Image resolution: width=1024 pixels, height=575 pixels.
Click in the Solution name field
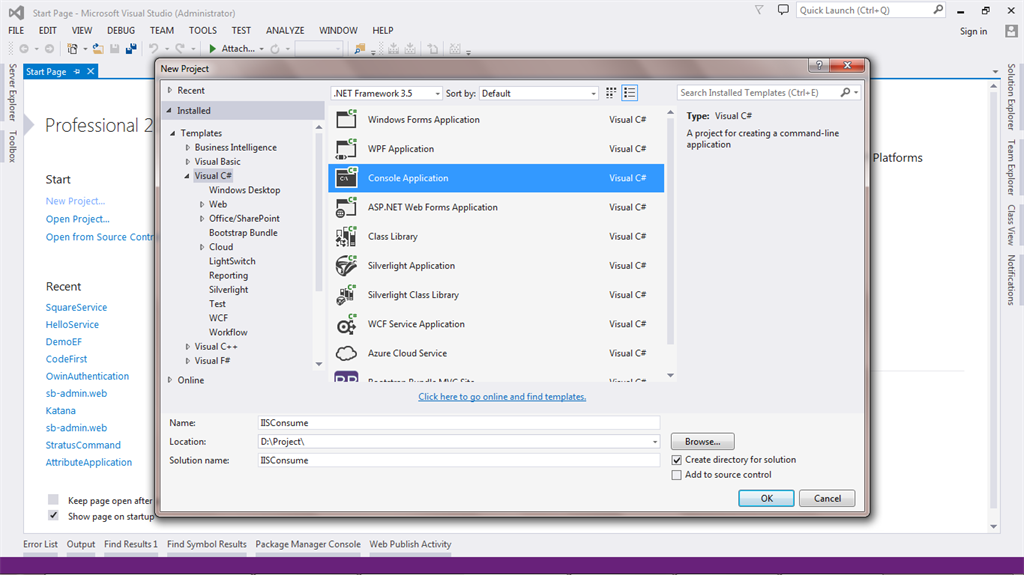[459, 460]
